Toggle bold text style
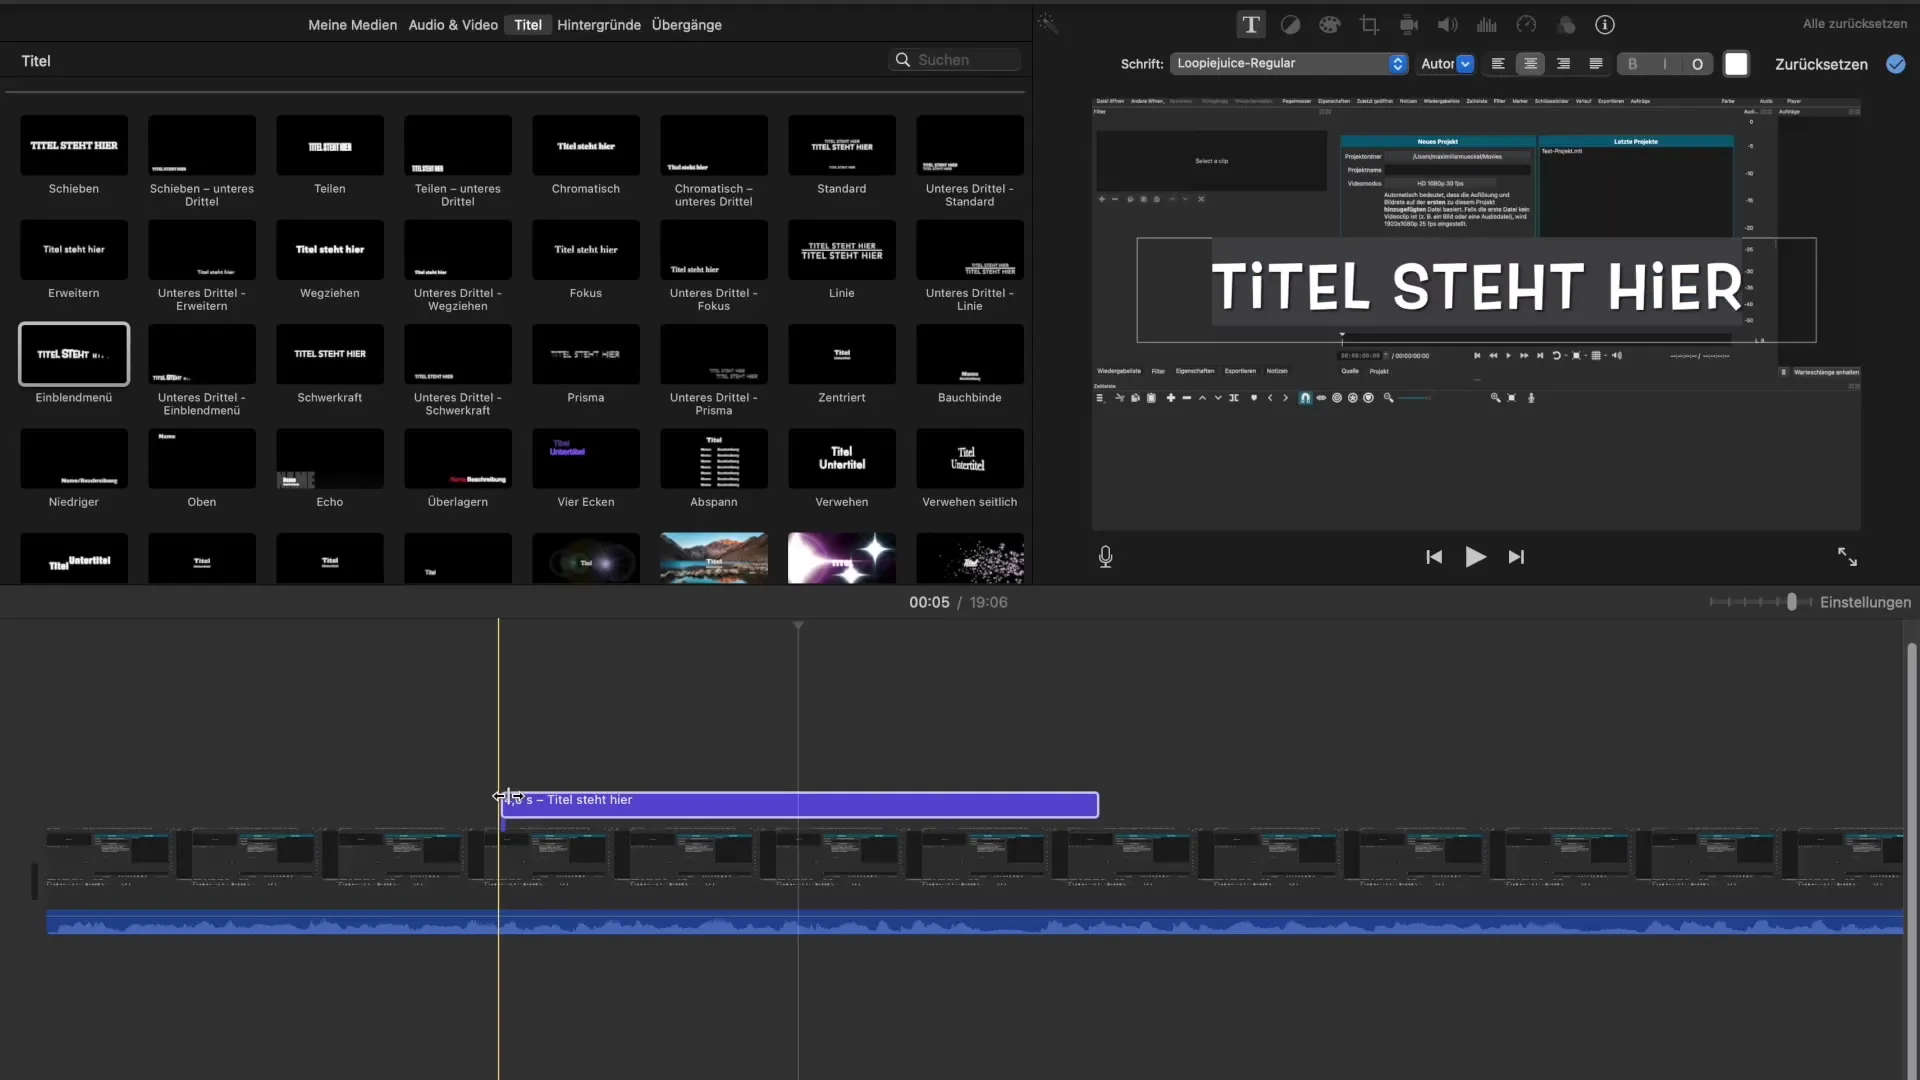The height and width of the screenshot is (1080, 1920). coord(1633,64)
